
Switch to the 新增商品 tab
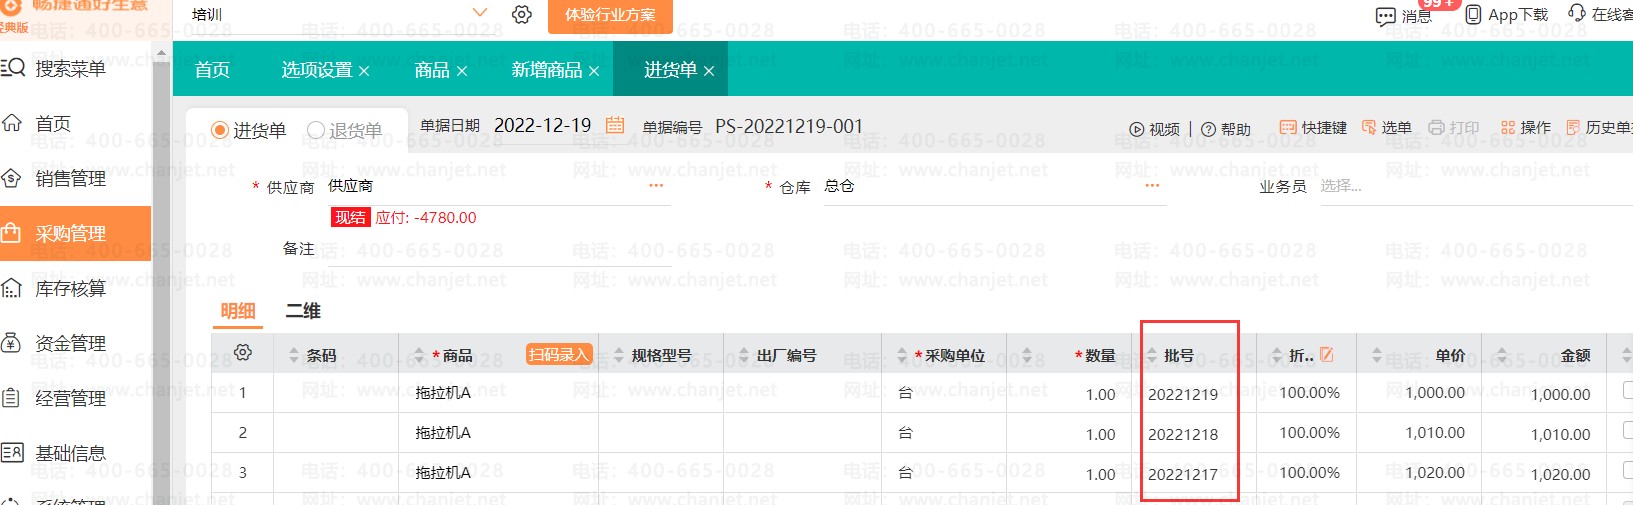tap(547, 69)
